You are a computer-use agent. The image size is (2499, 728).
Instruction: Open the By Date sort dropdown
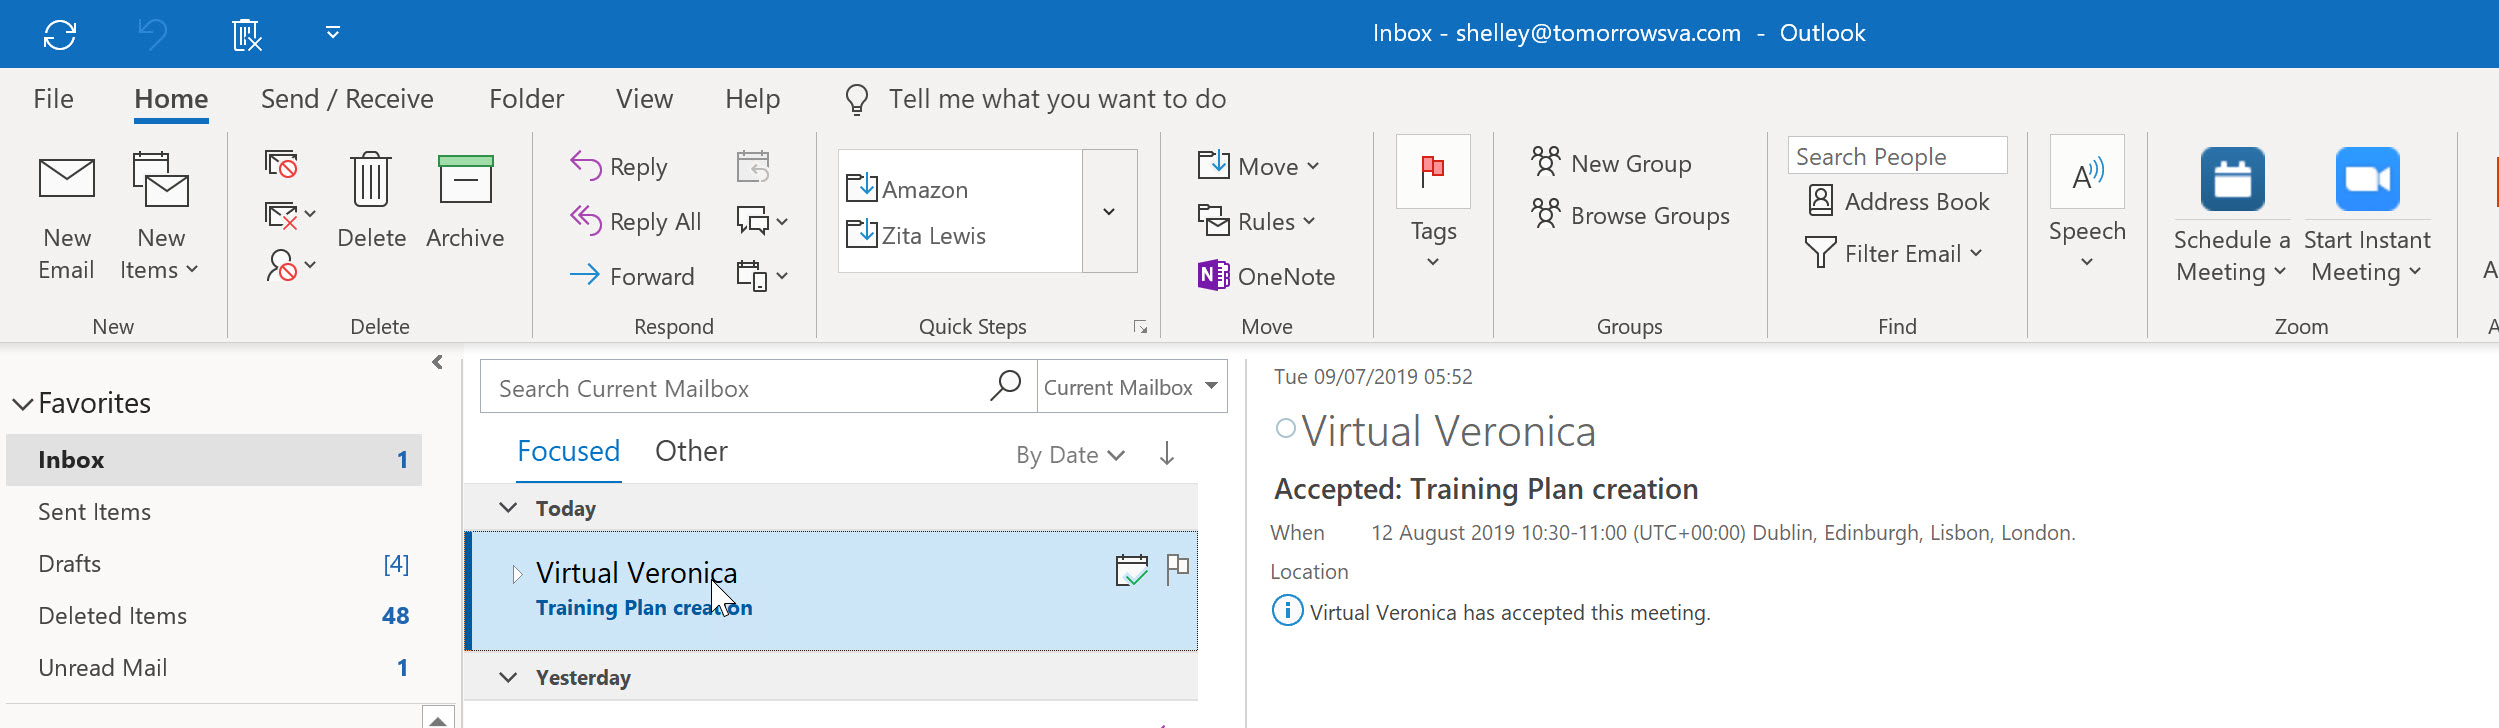click(x=1070, y=455)
